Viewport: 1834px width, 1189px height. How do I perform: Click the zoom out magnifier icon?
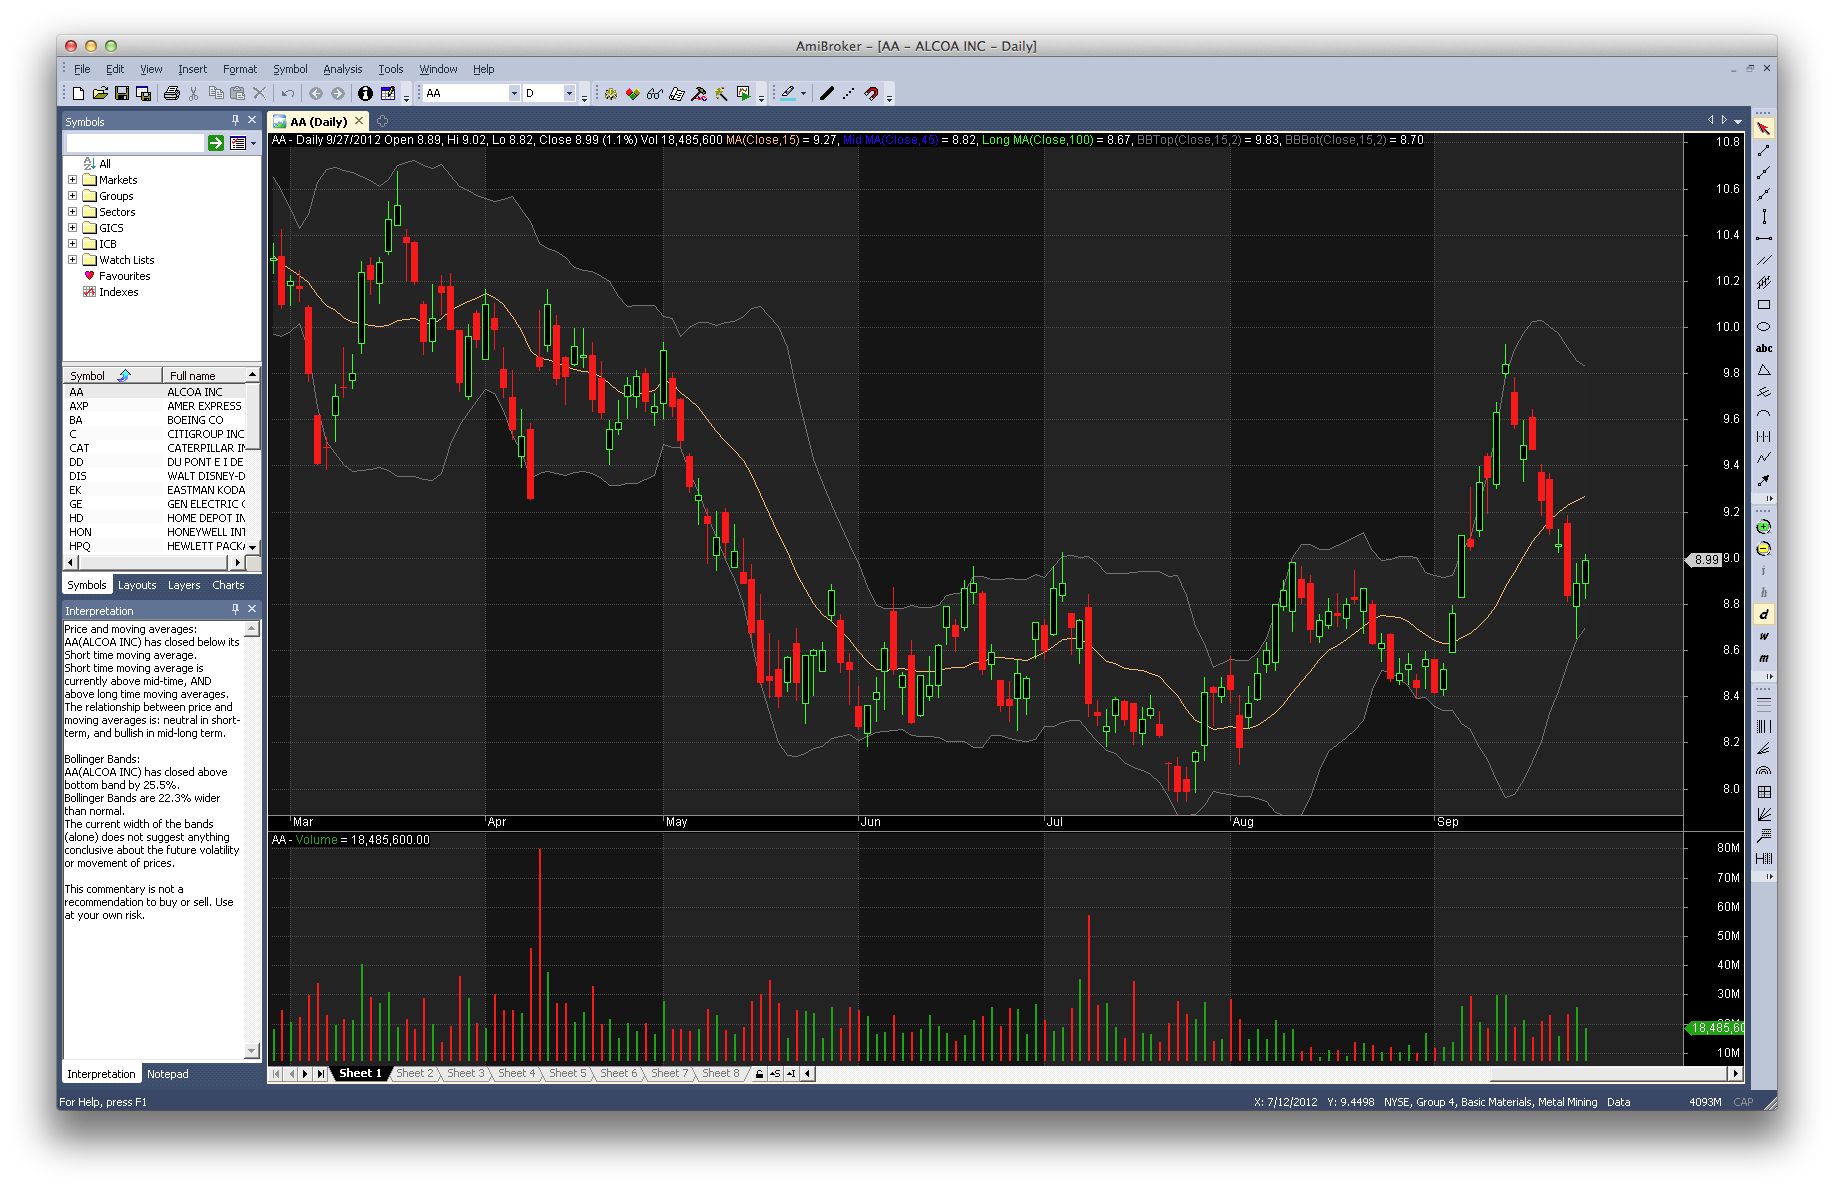click(x=1763, y=549)
